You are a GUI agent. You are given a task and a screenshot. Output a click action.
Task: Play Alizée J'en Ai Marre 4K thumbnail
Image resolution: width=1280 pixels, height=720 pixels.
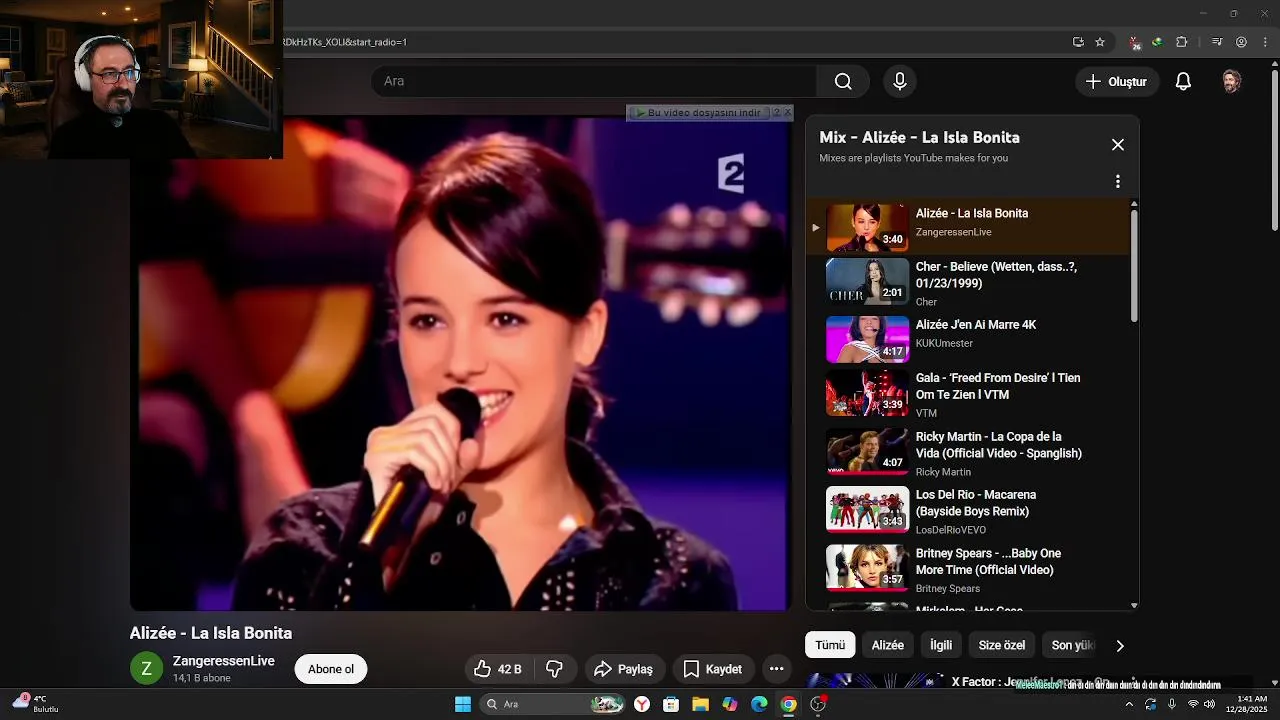(867, 339)
